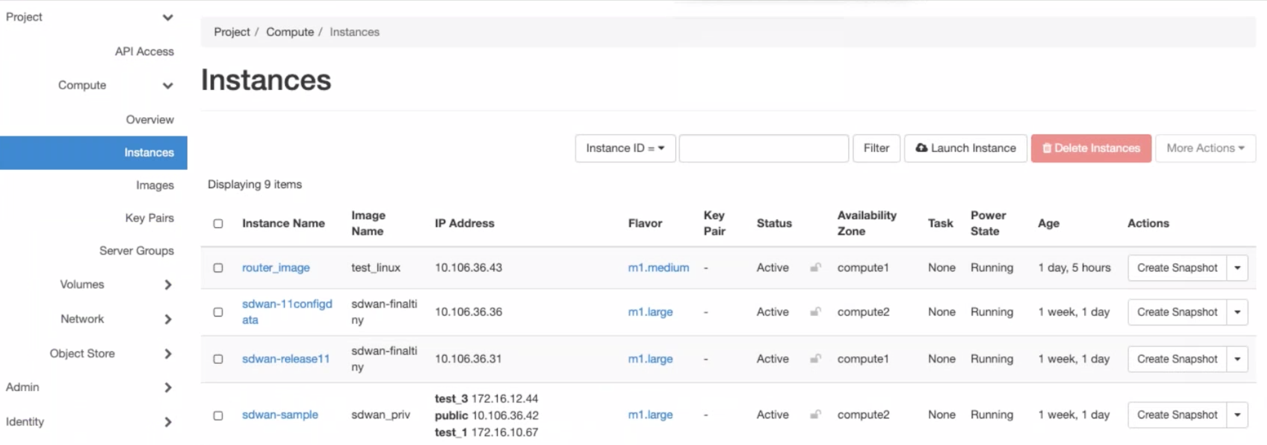Open Key Pairs in sidebar
Viewport: 1267px width, 445px height.
(x=150, y=218)
